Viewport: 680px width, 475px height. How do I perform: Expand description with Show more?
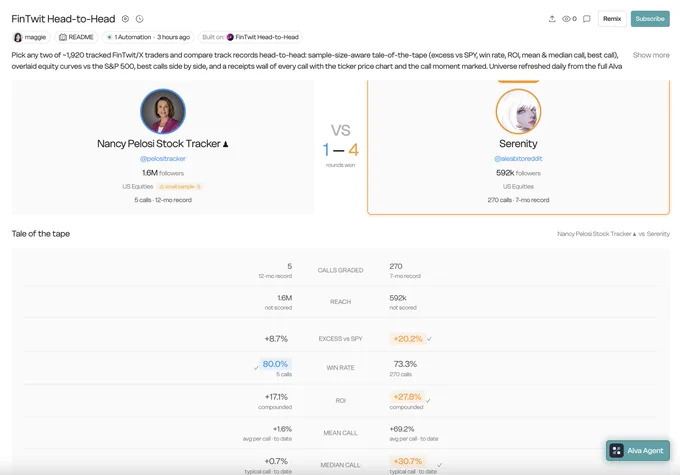click(651, 55)
